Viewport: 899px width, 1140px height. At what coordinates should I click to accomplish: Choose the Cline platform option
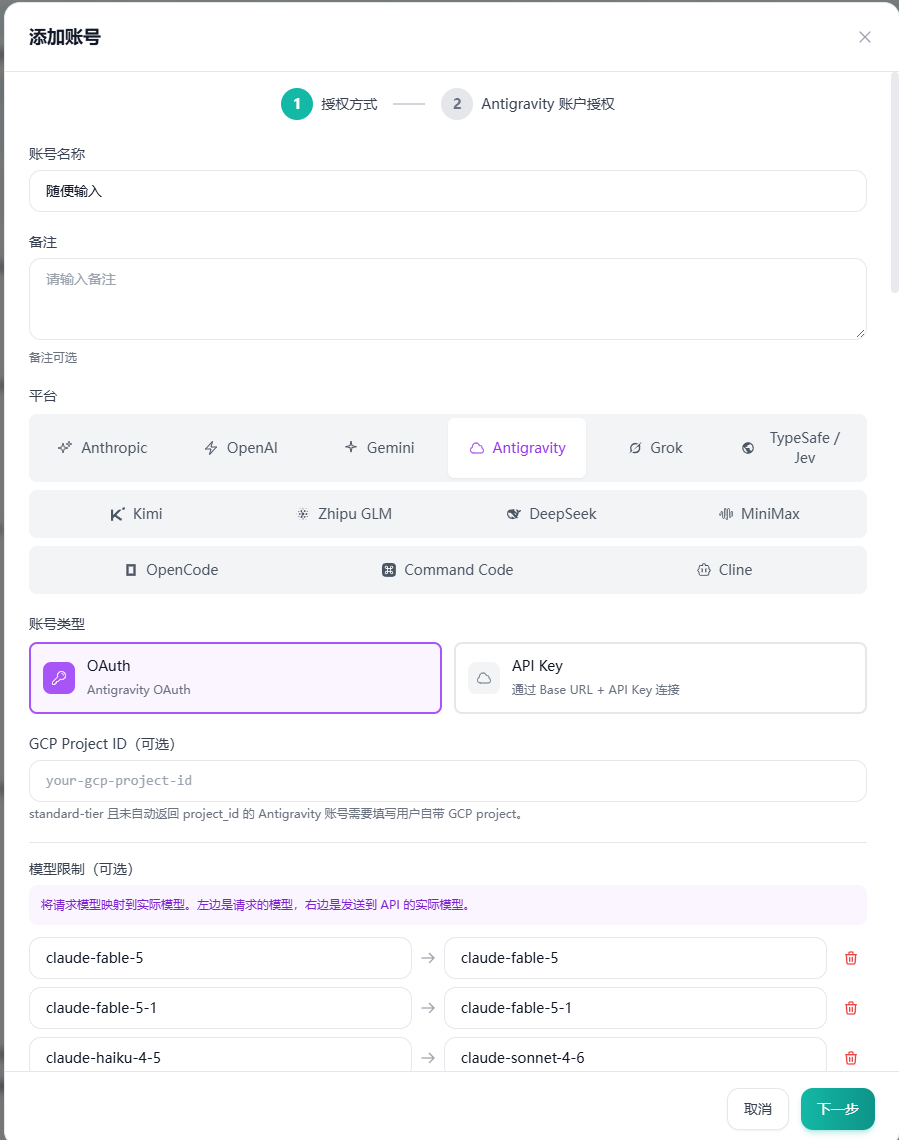click(x=725, y=570)
